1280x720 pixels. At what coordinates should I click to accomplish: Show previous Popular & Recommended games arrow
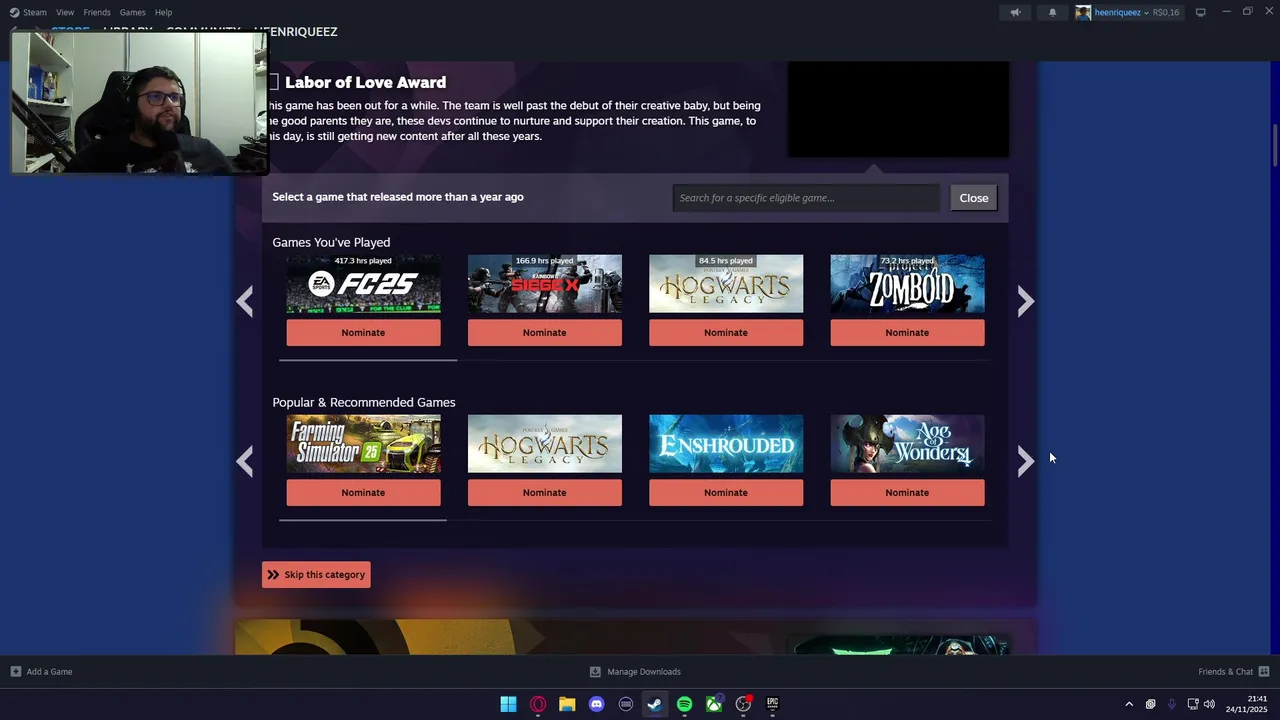(x=245, y=461)
